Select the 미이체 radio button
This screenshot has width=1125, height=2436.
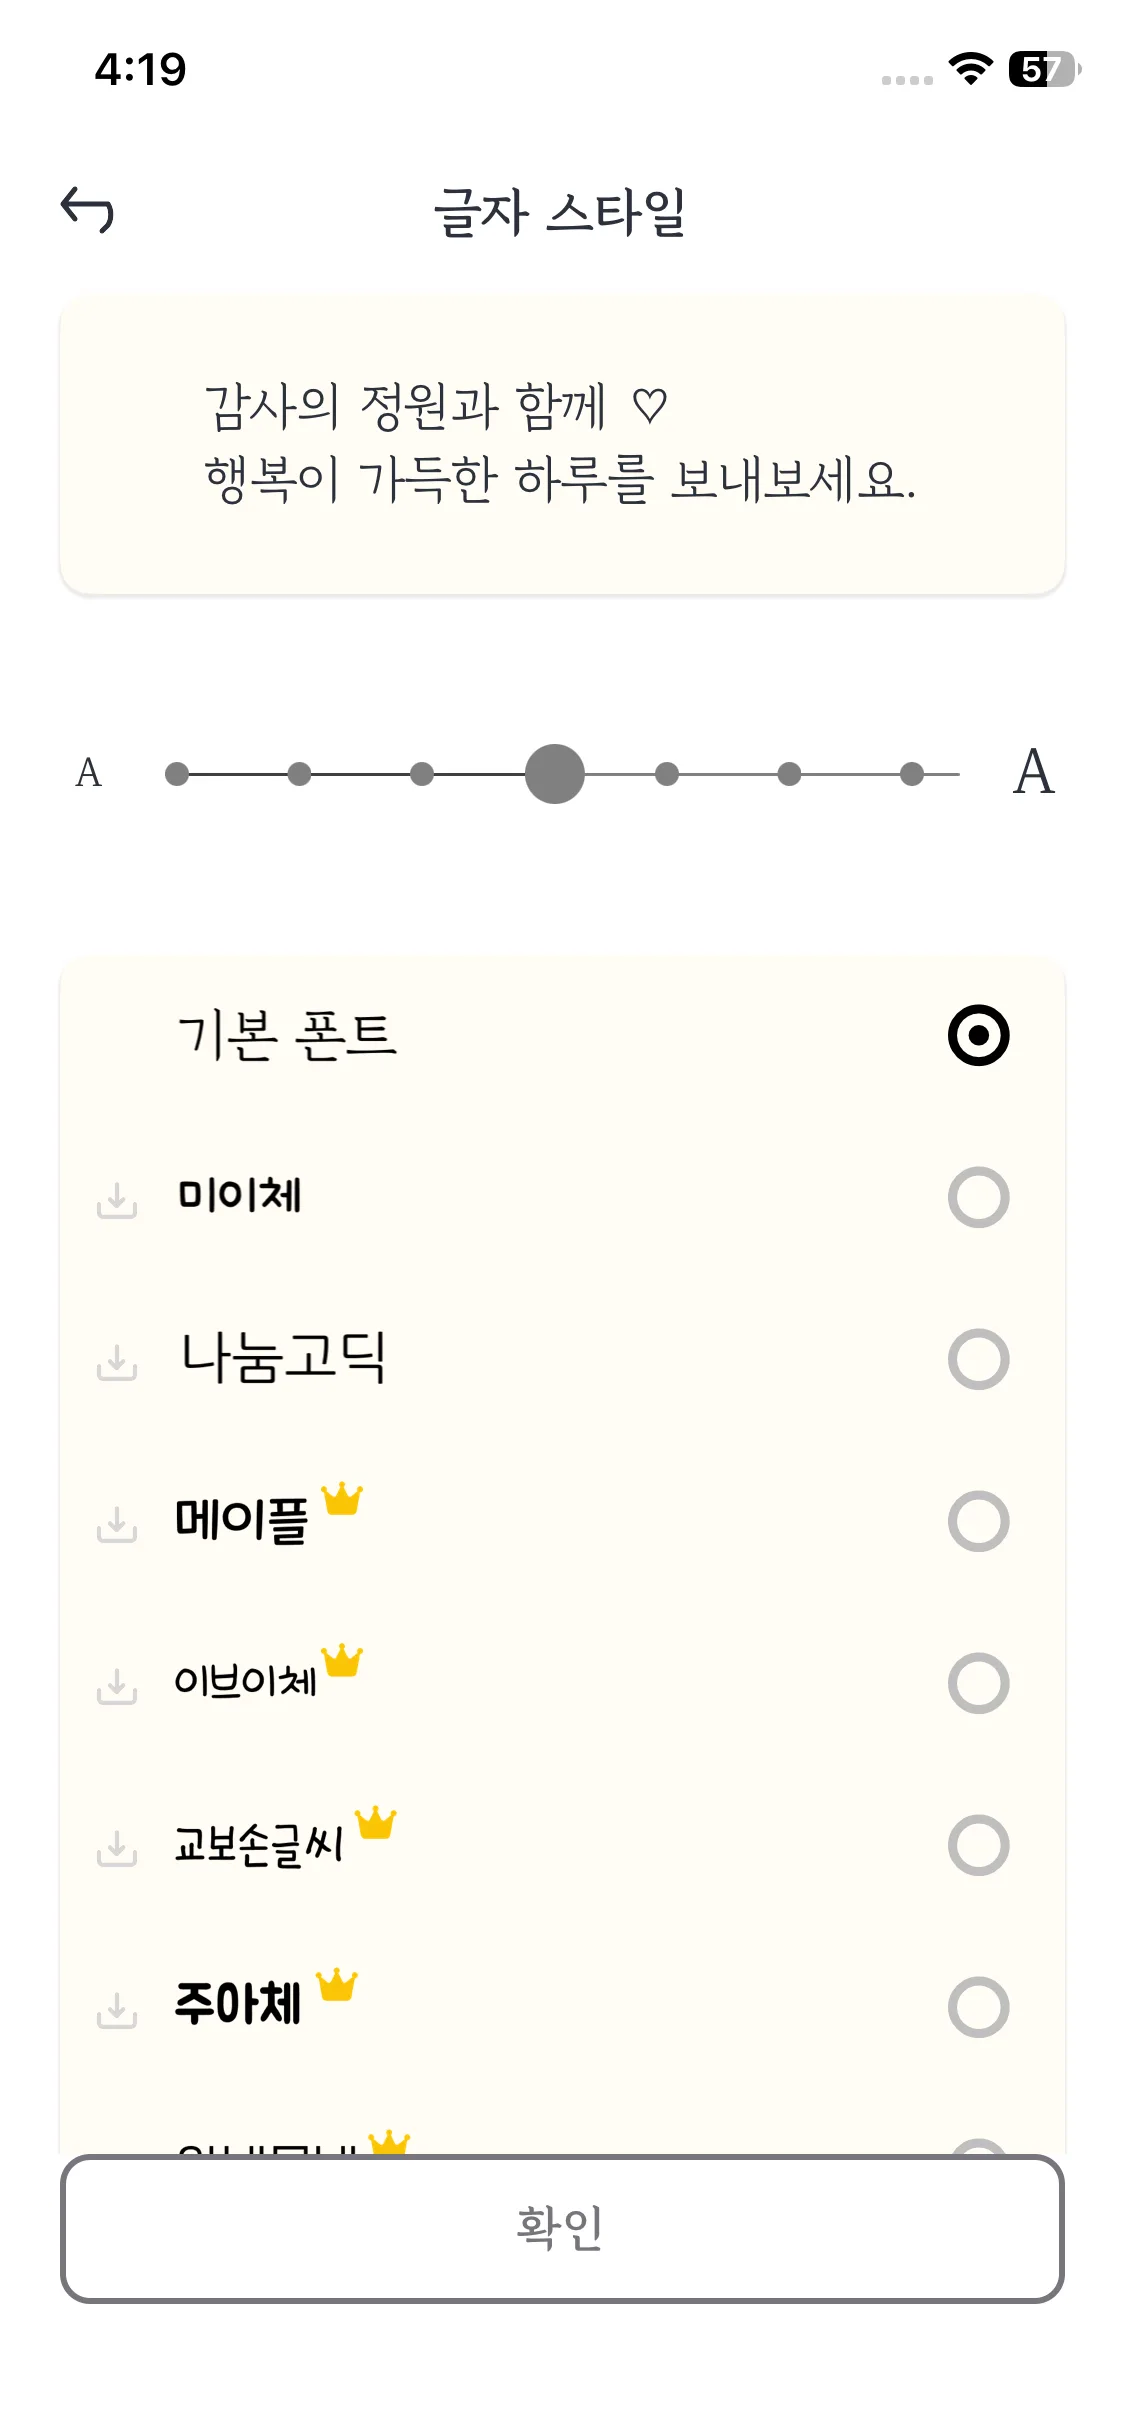click(978, 1197)
